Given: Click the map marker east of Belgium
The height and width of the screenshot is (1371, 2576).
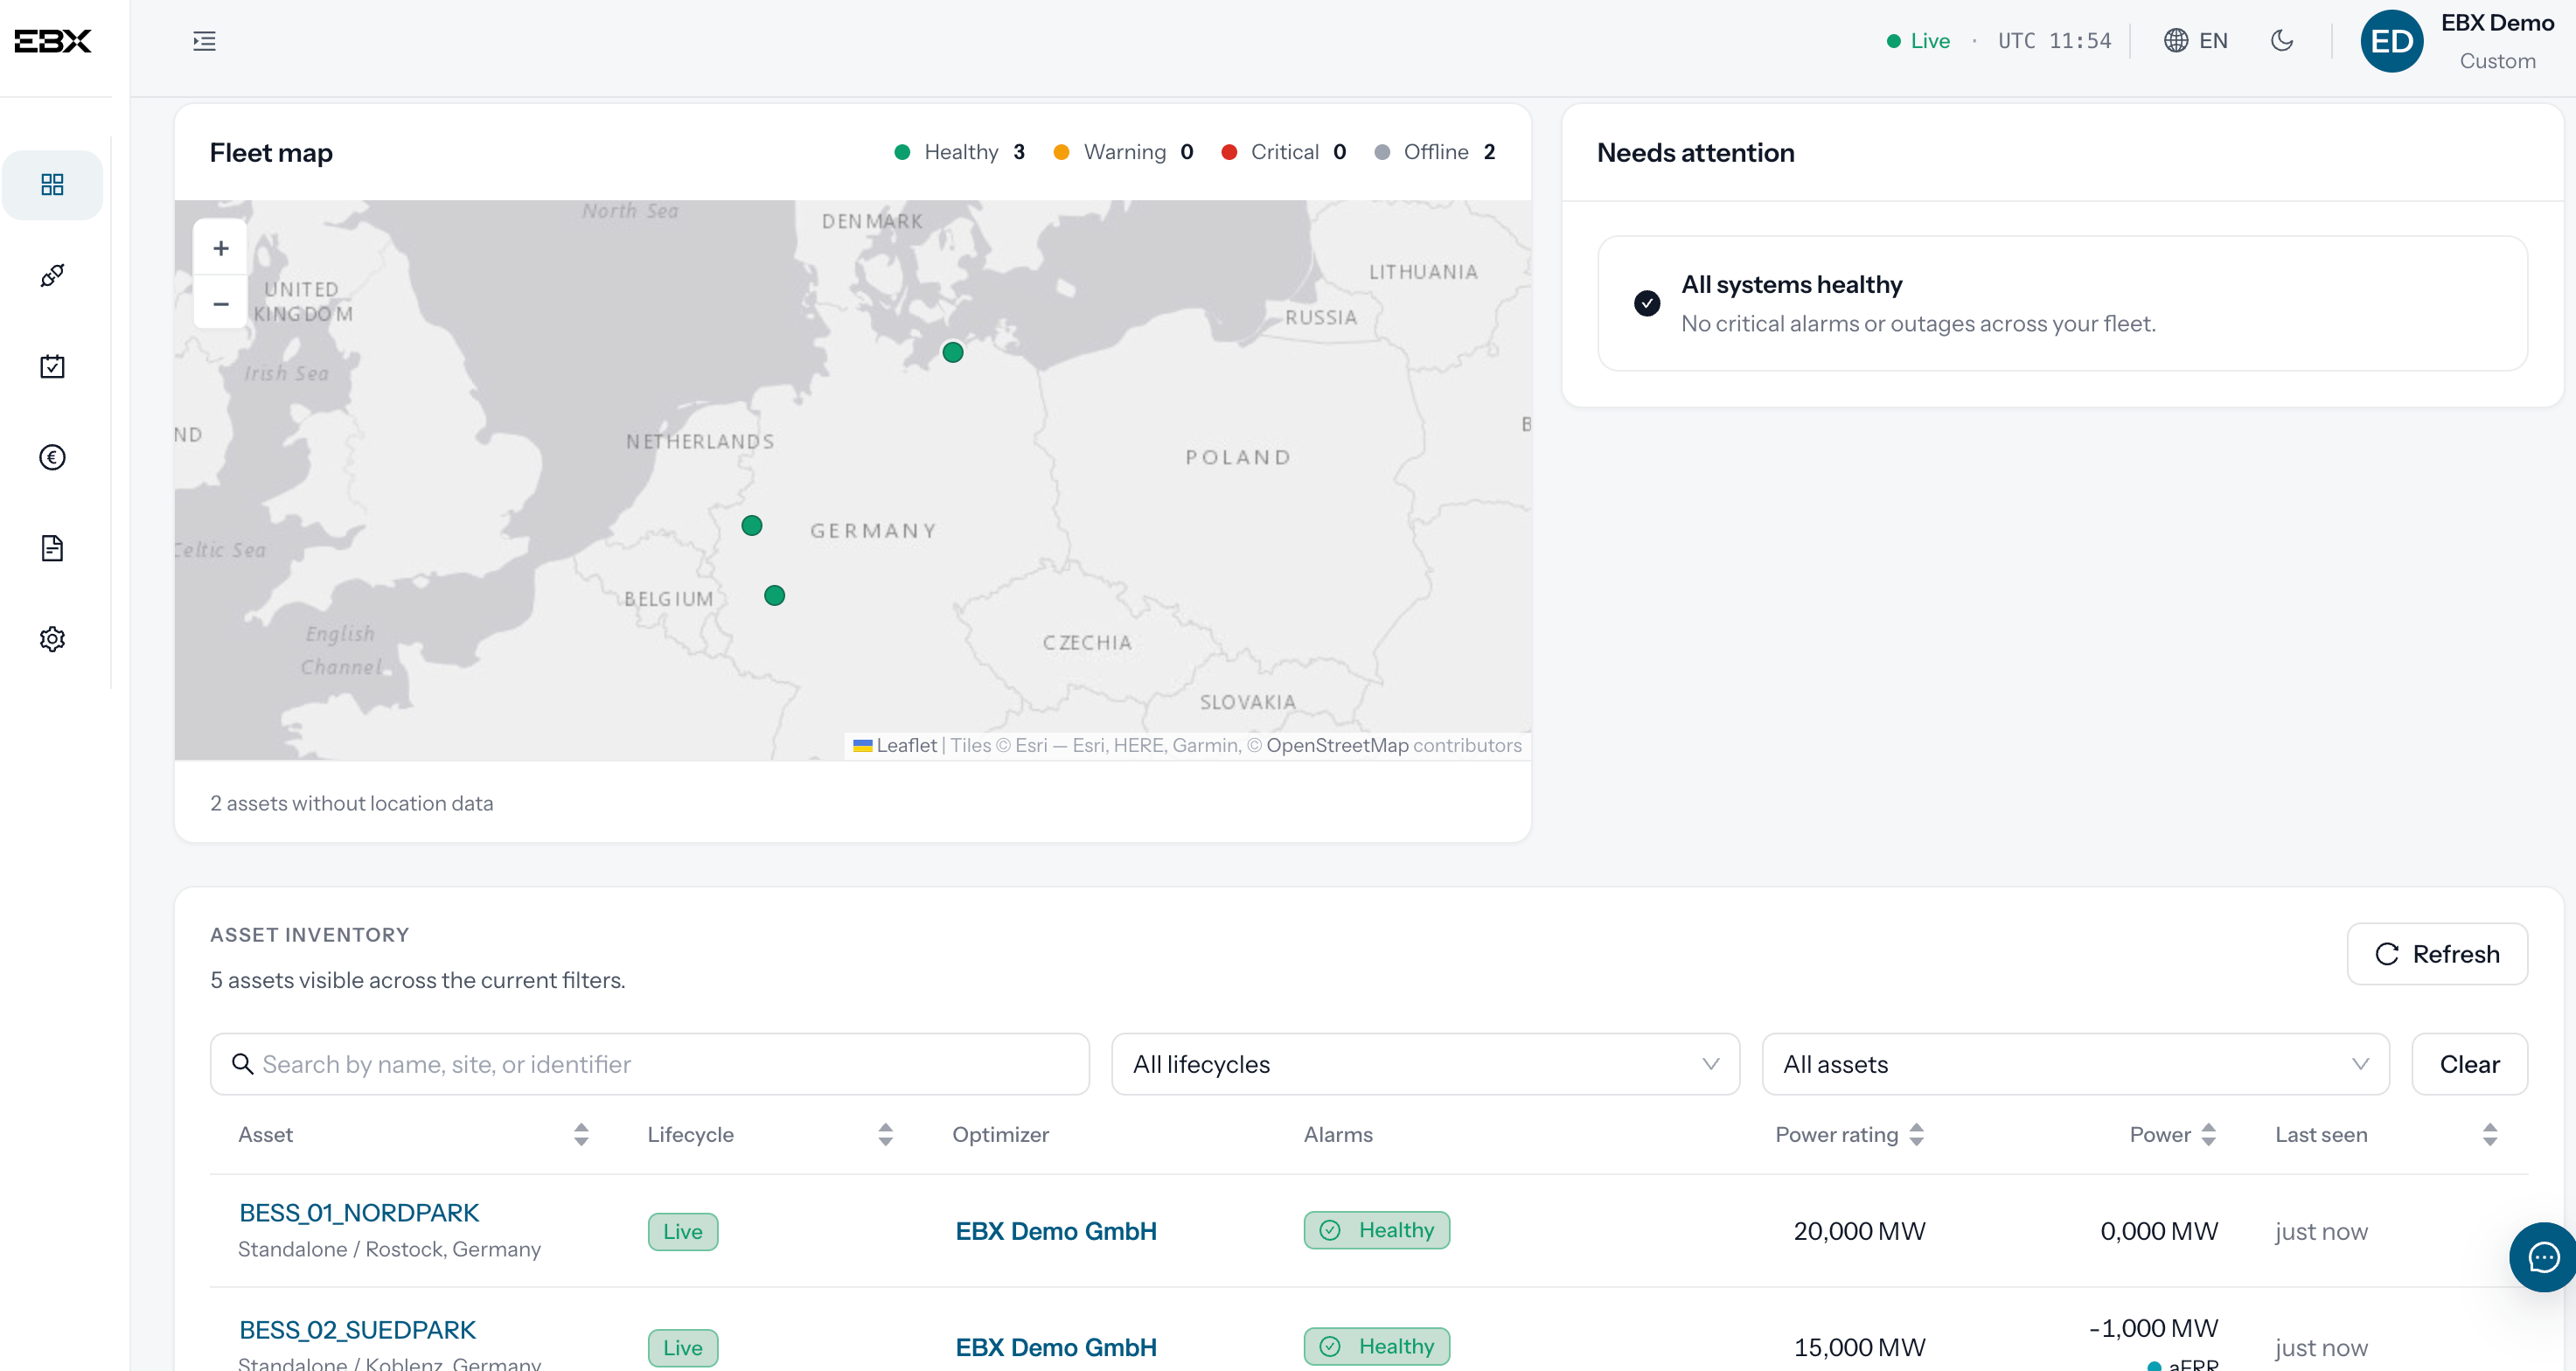Looking at the screenshot, I should pos(774,595).
